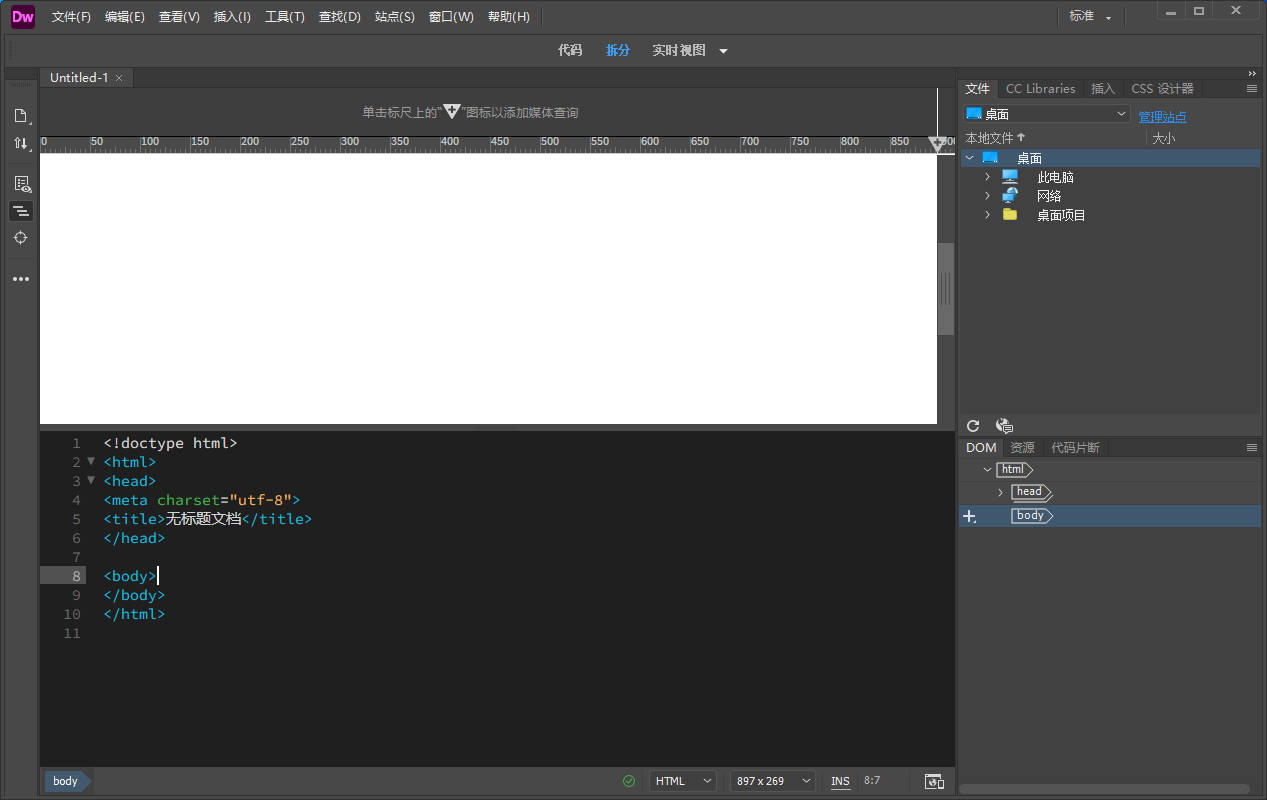Click the Live View options icon
Viewport: 1267px width, 800px height.
(20, 184)
